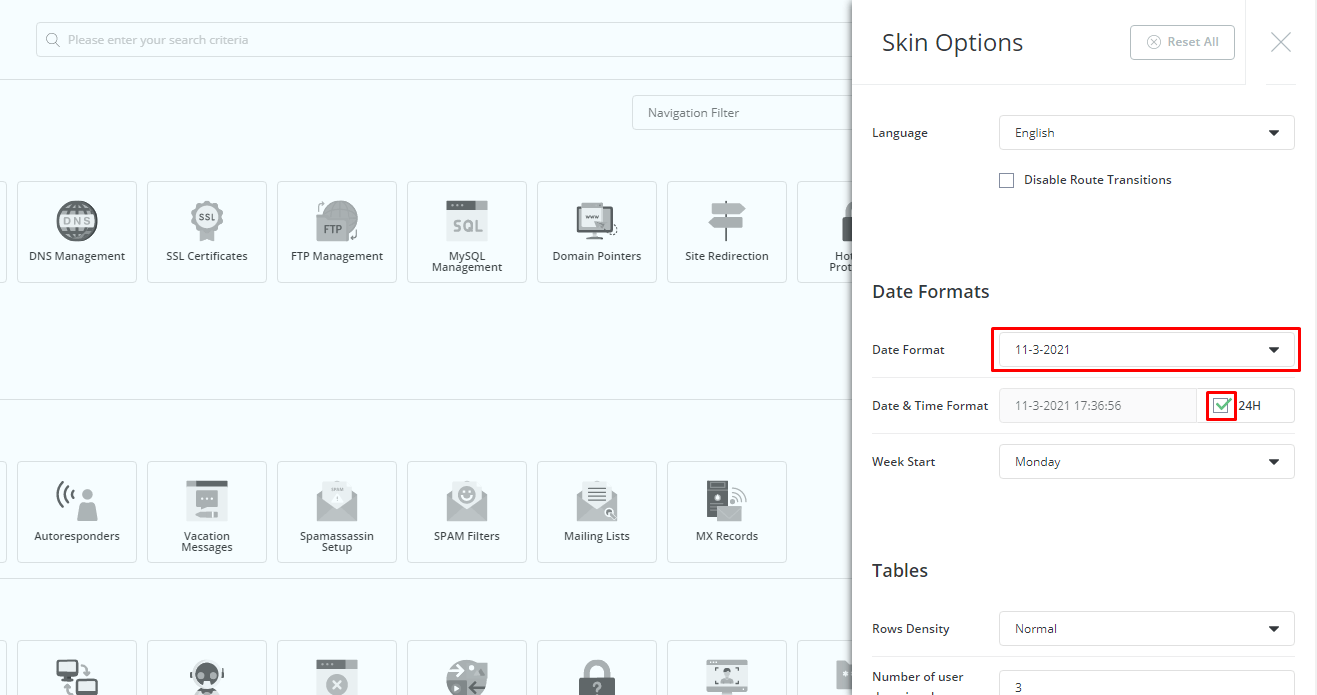Open the Date Format dropdown
This screenshot has height=695, width=1317.
tap(1146, 350)
